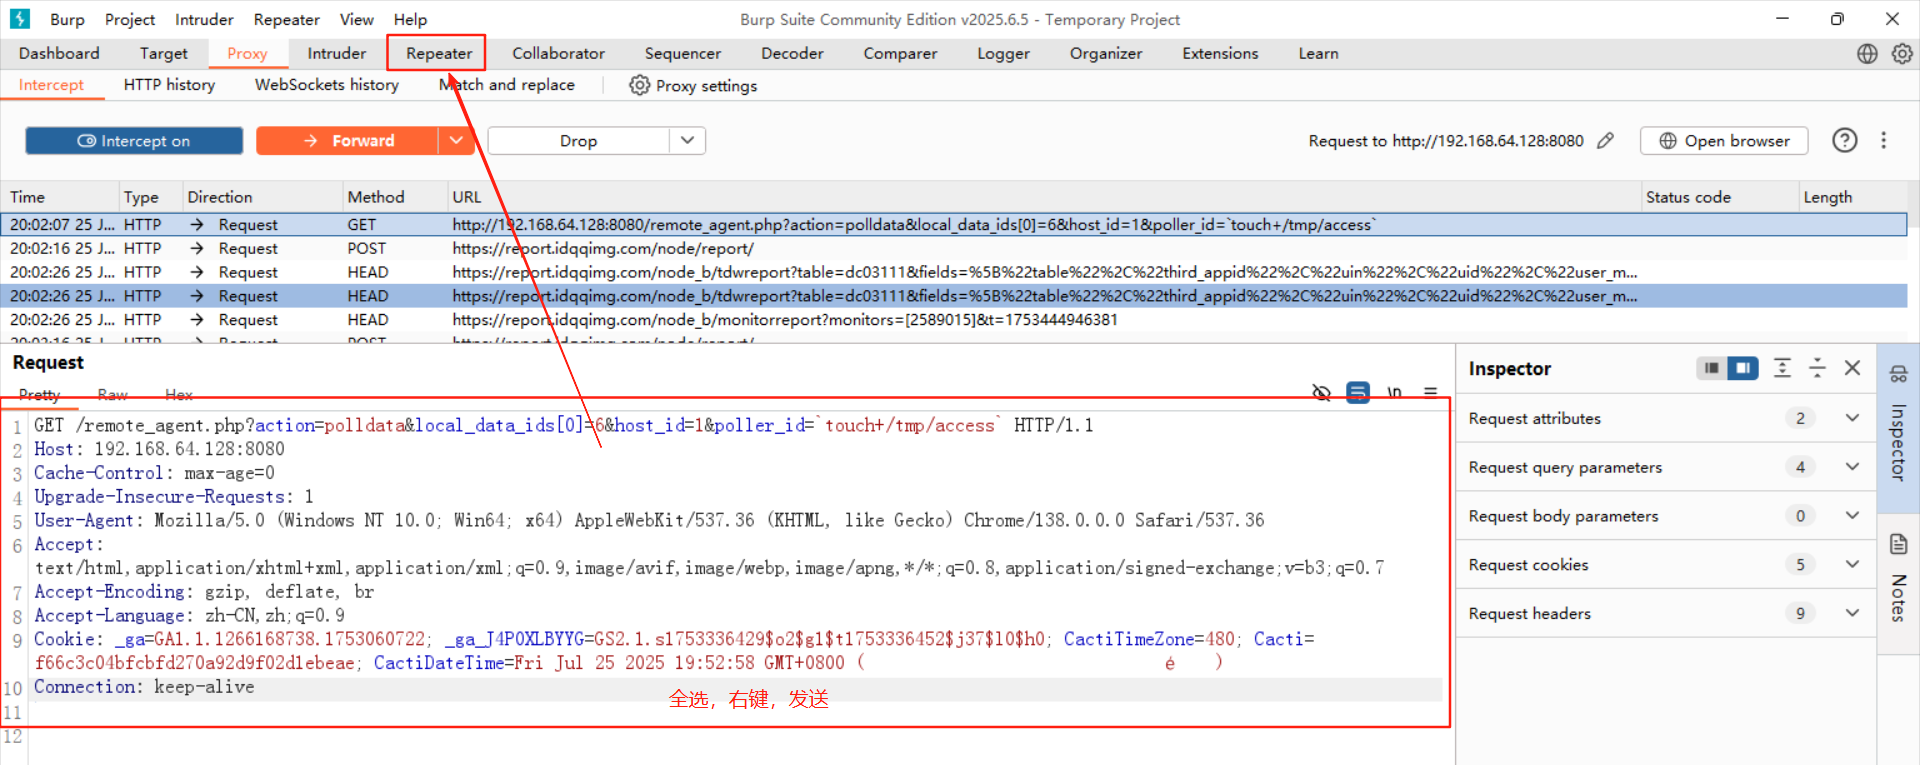The image size is (1920, 765).
Task: Forward the intercepted request
Action: point(347,141)
